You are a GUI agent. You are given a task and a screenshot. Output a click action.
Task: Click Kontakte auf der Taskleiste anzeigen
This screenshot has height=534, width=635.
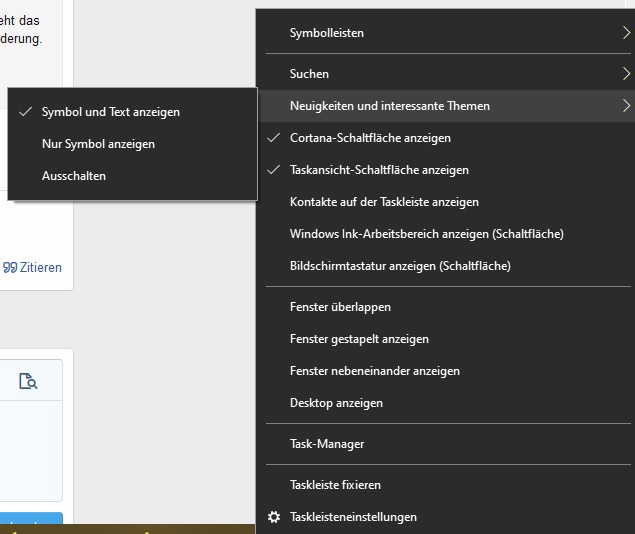point(384,202)
